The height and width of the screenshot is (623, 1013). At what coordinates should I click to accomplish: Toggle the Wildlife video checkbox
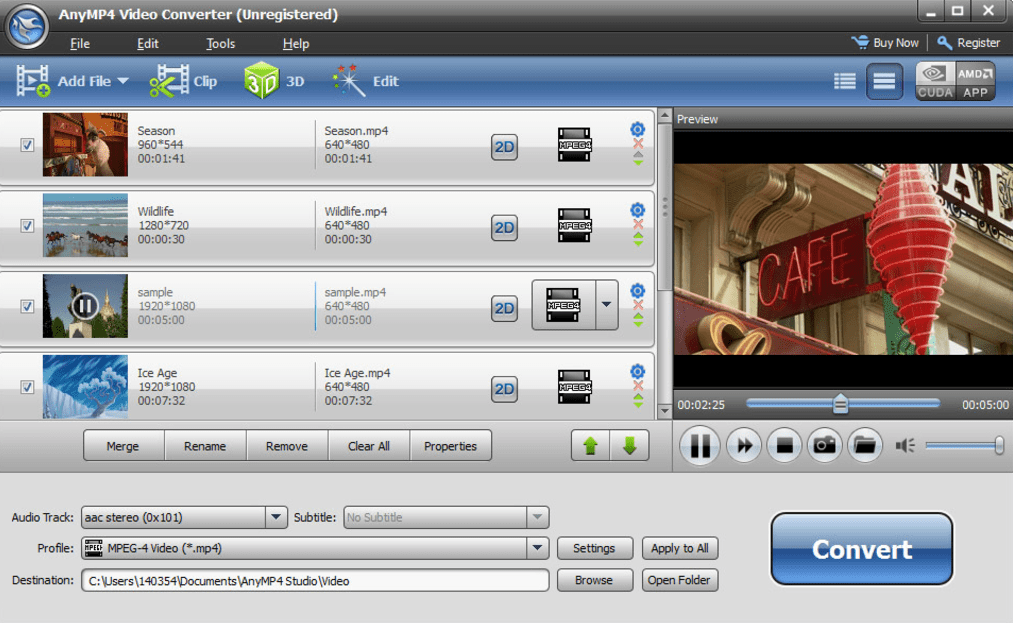27,226
